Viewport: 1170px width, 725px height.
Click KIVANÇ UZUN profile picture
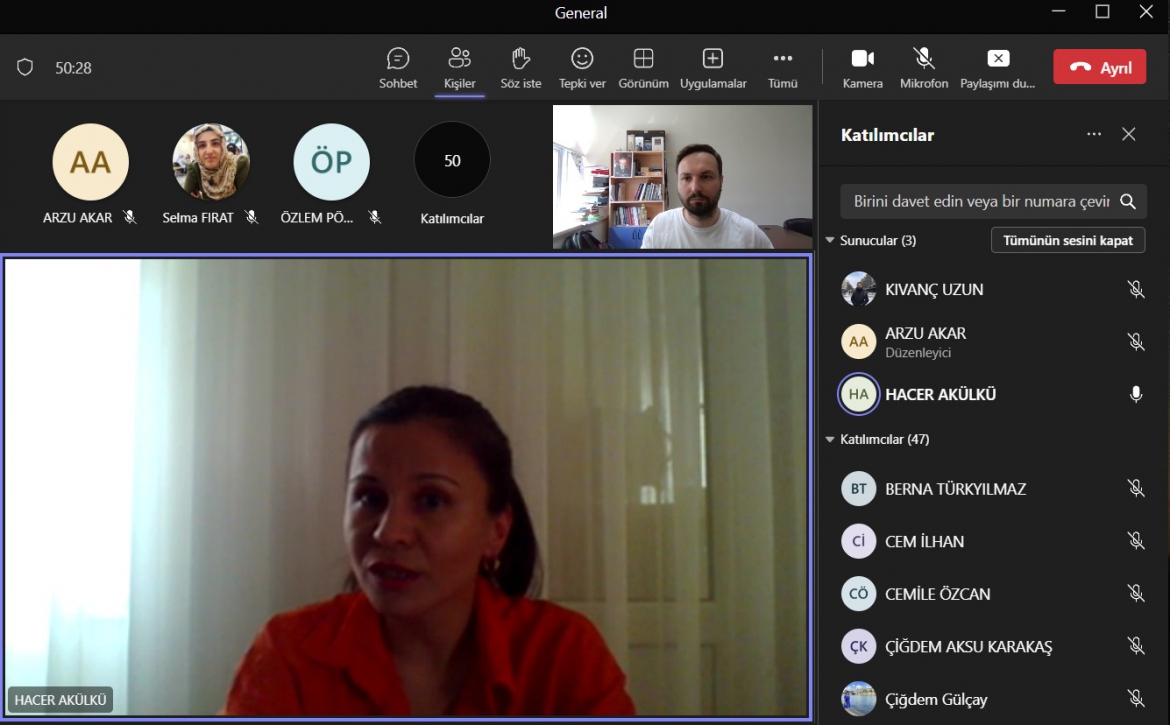(x=858, y=289)
